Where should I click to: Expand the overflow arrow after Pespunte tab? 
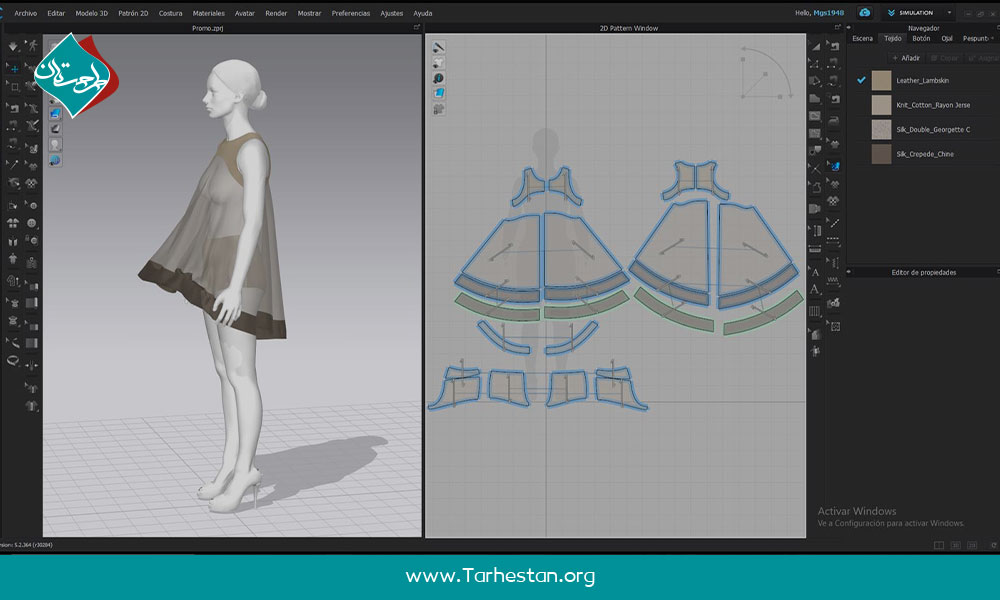[x=992, y=39]
